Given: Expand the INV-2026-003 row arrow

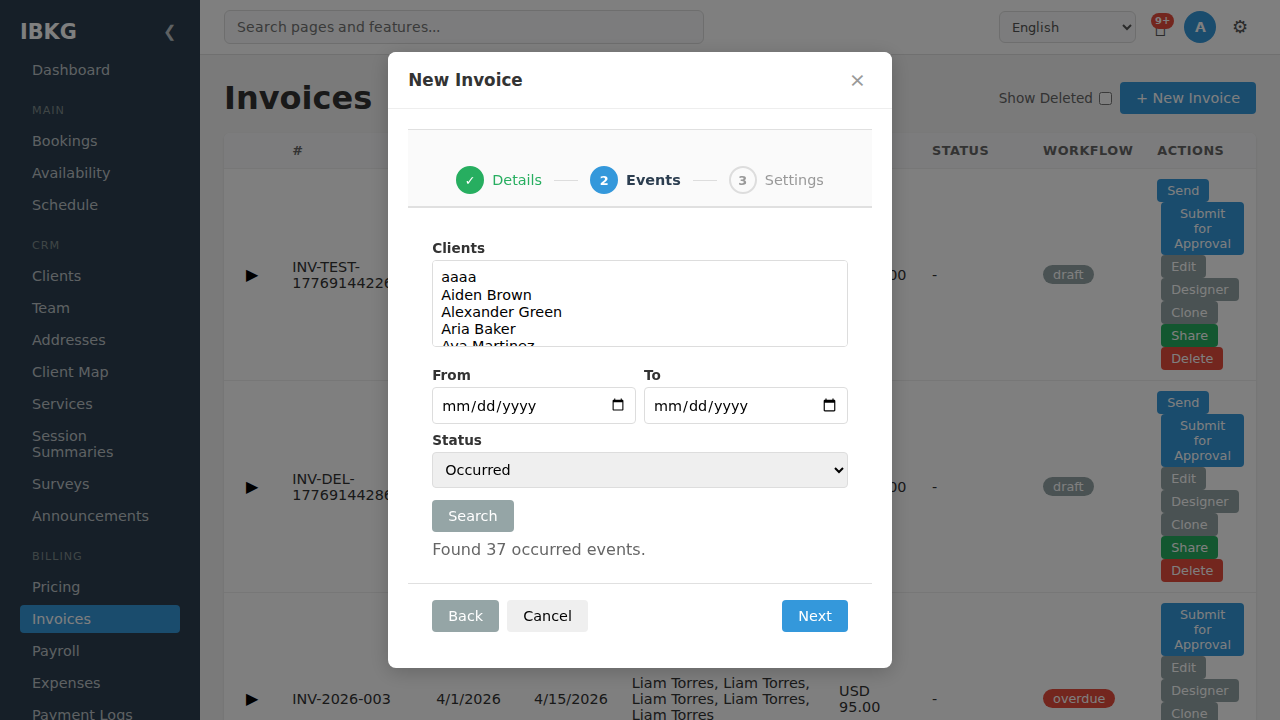Looking at the screenshot, I should [252, 699].
